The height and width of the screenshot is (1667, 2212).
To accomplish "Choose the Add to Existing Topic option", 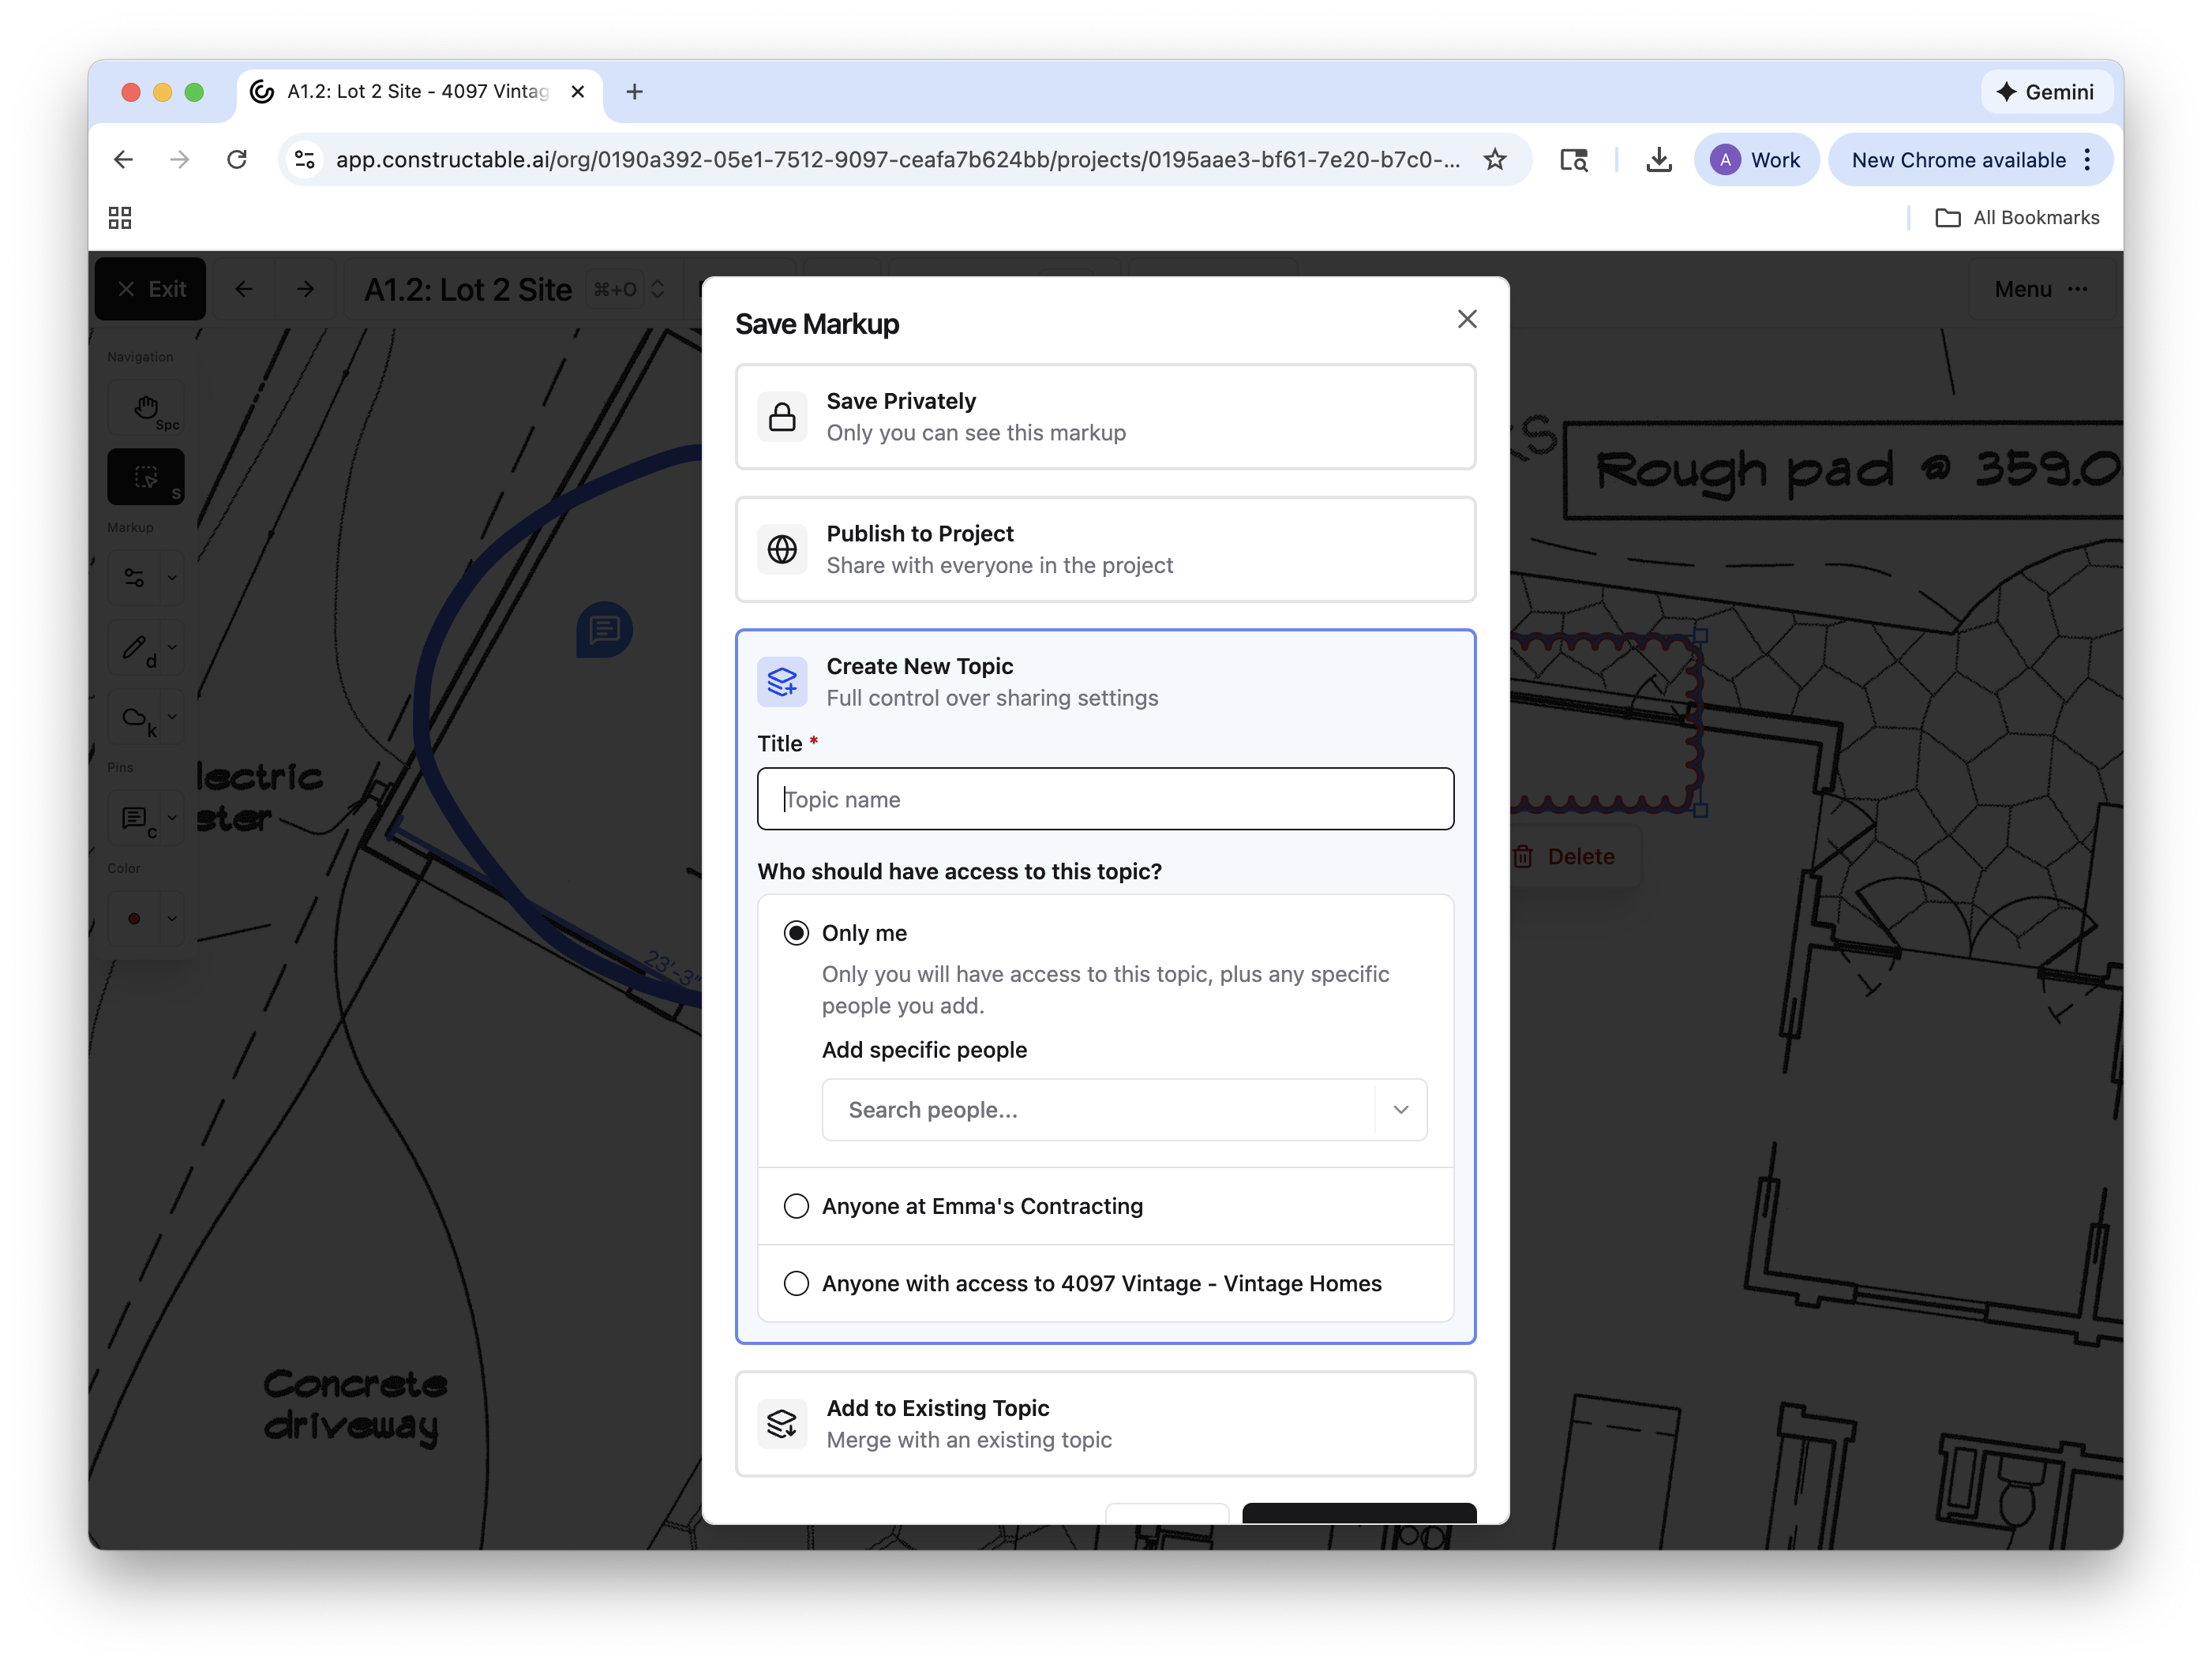I will [1106, 1423].
